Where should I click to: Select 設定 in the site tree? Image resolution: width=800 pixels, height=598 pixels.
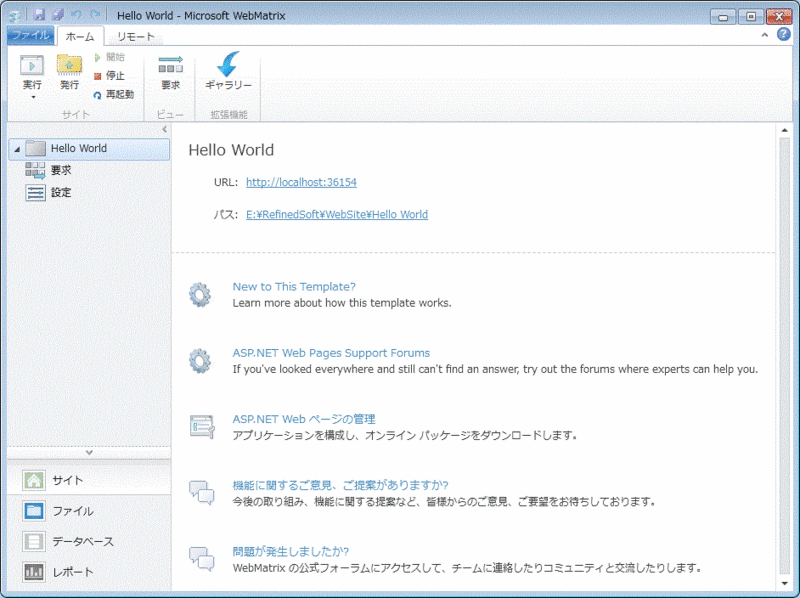[x=49, y=192]
